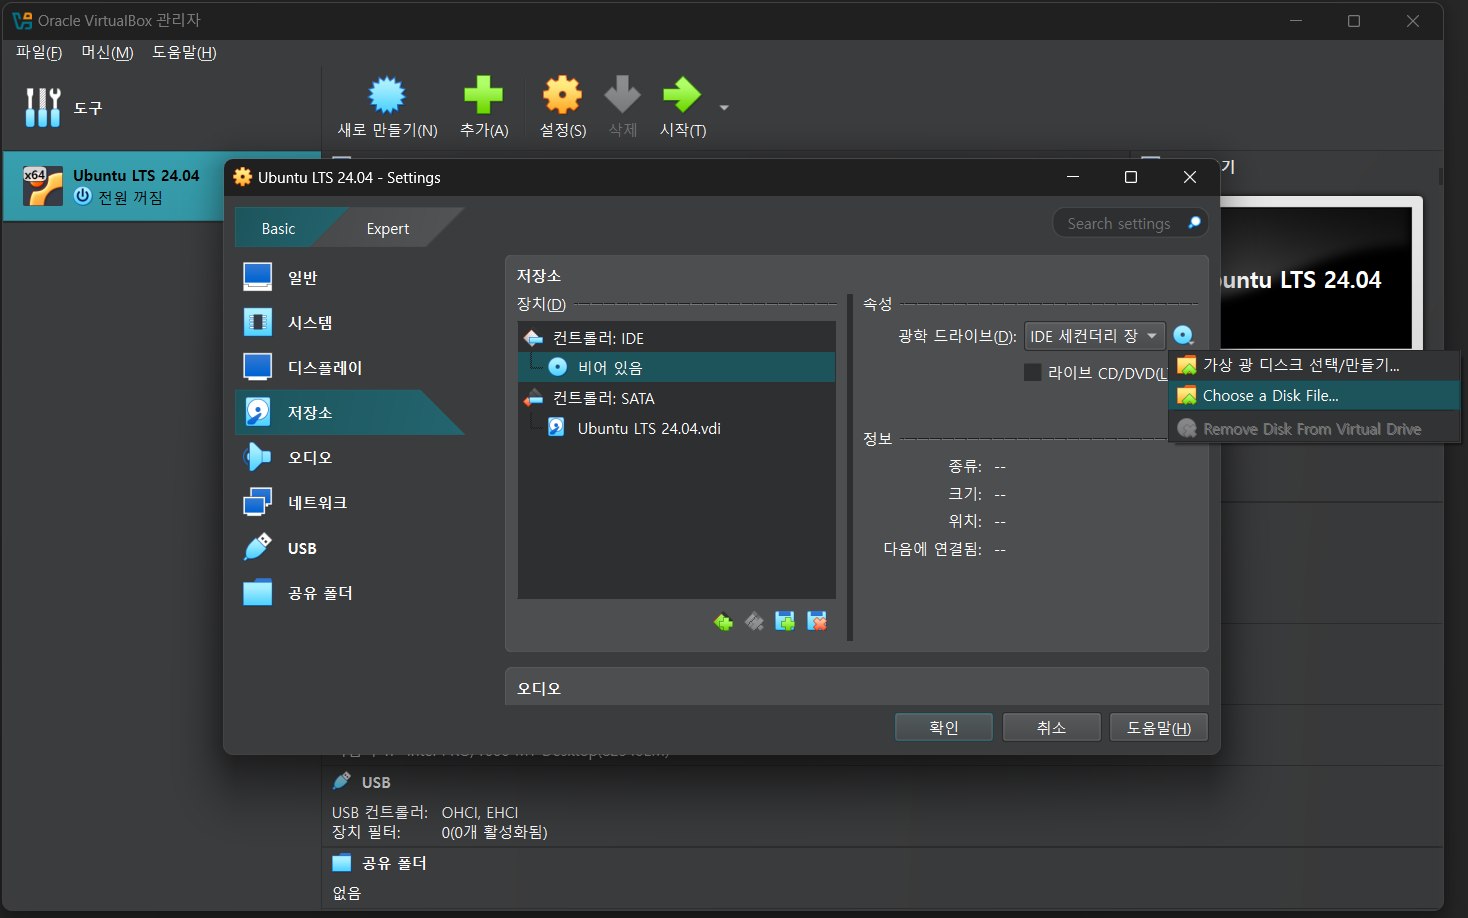Select the Controller: IDE tree row
The width and height of the screenshot is (1468, 918).
(x=677, y=338)
